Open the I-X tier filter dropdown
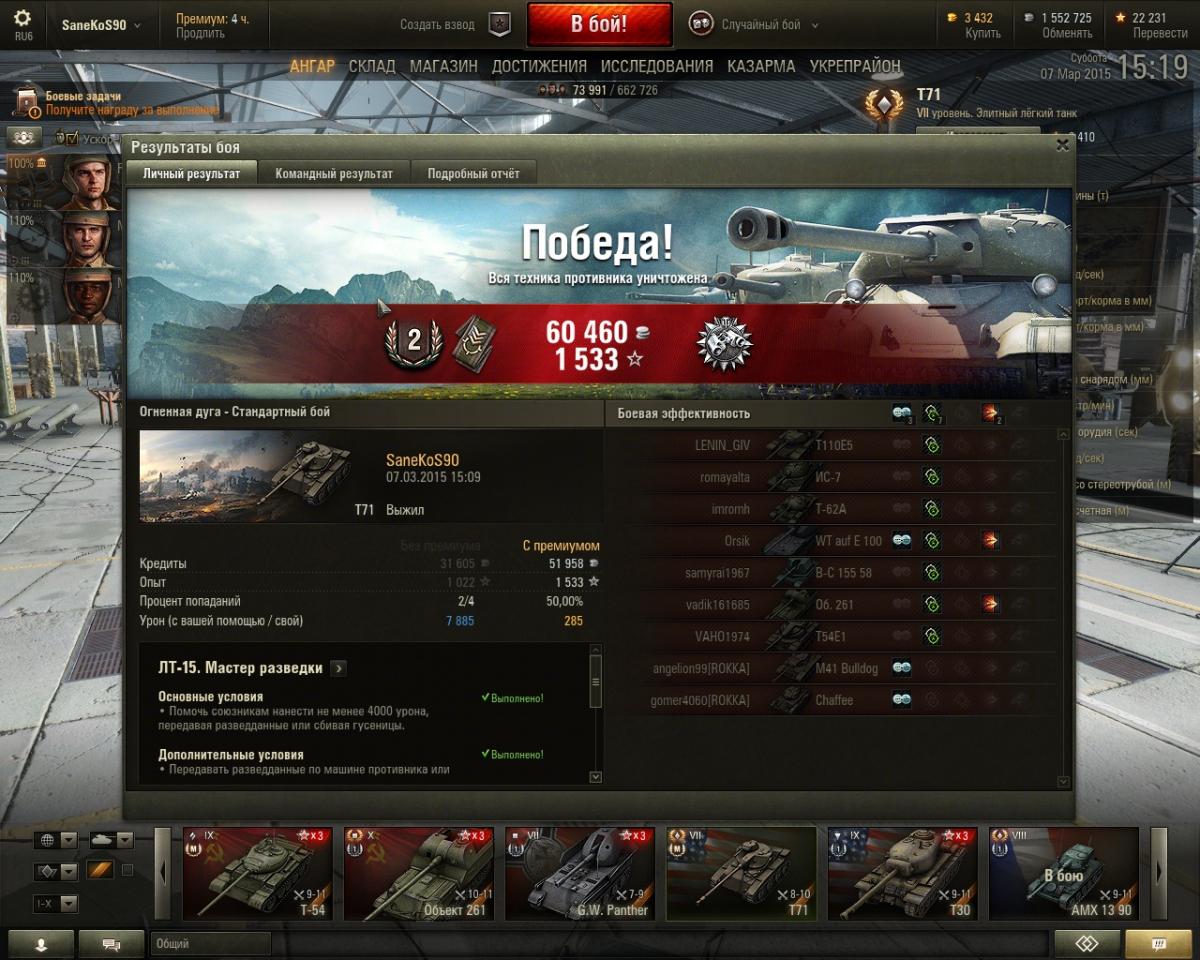This screenshot has height=960, width=1200. 55,904
